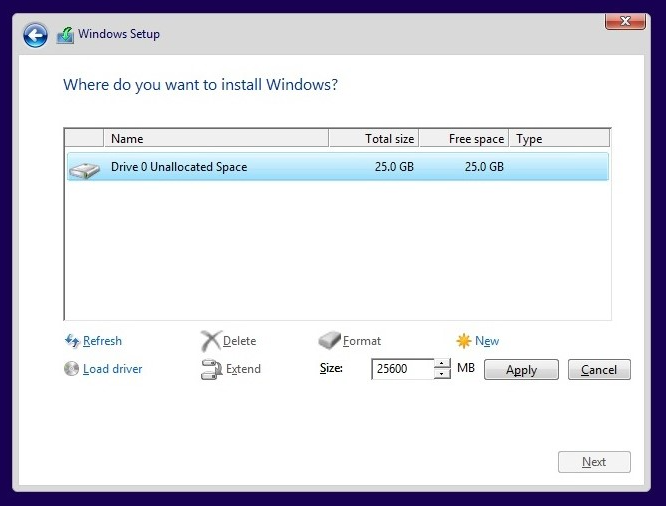Sort by the Type column header
666x506 pixels.
(x=559, y=139)
